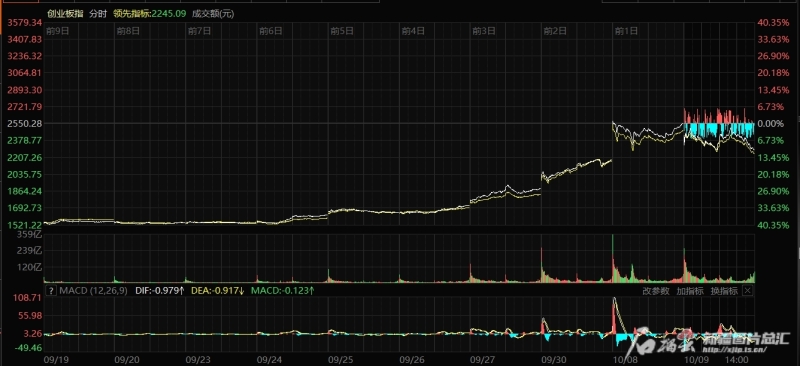The height and width of the screenshot is (366, 800).
Task: Select the 前6日 day marker
Action: pos(270,31)
